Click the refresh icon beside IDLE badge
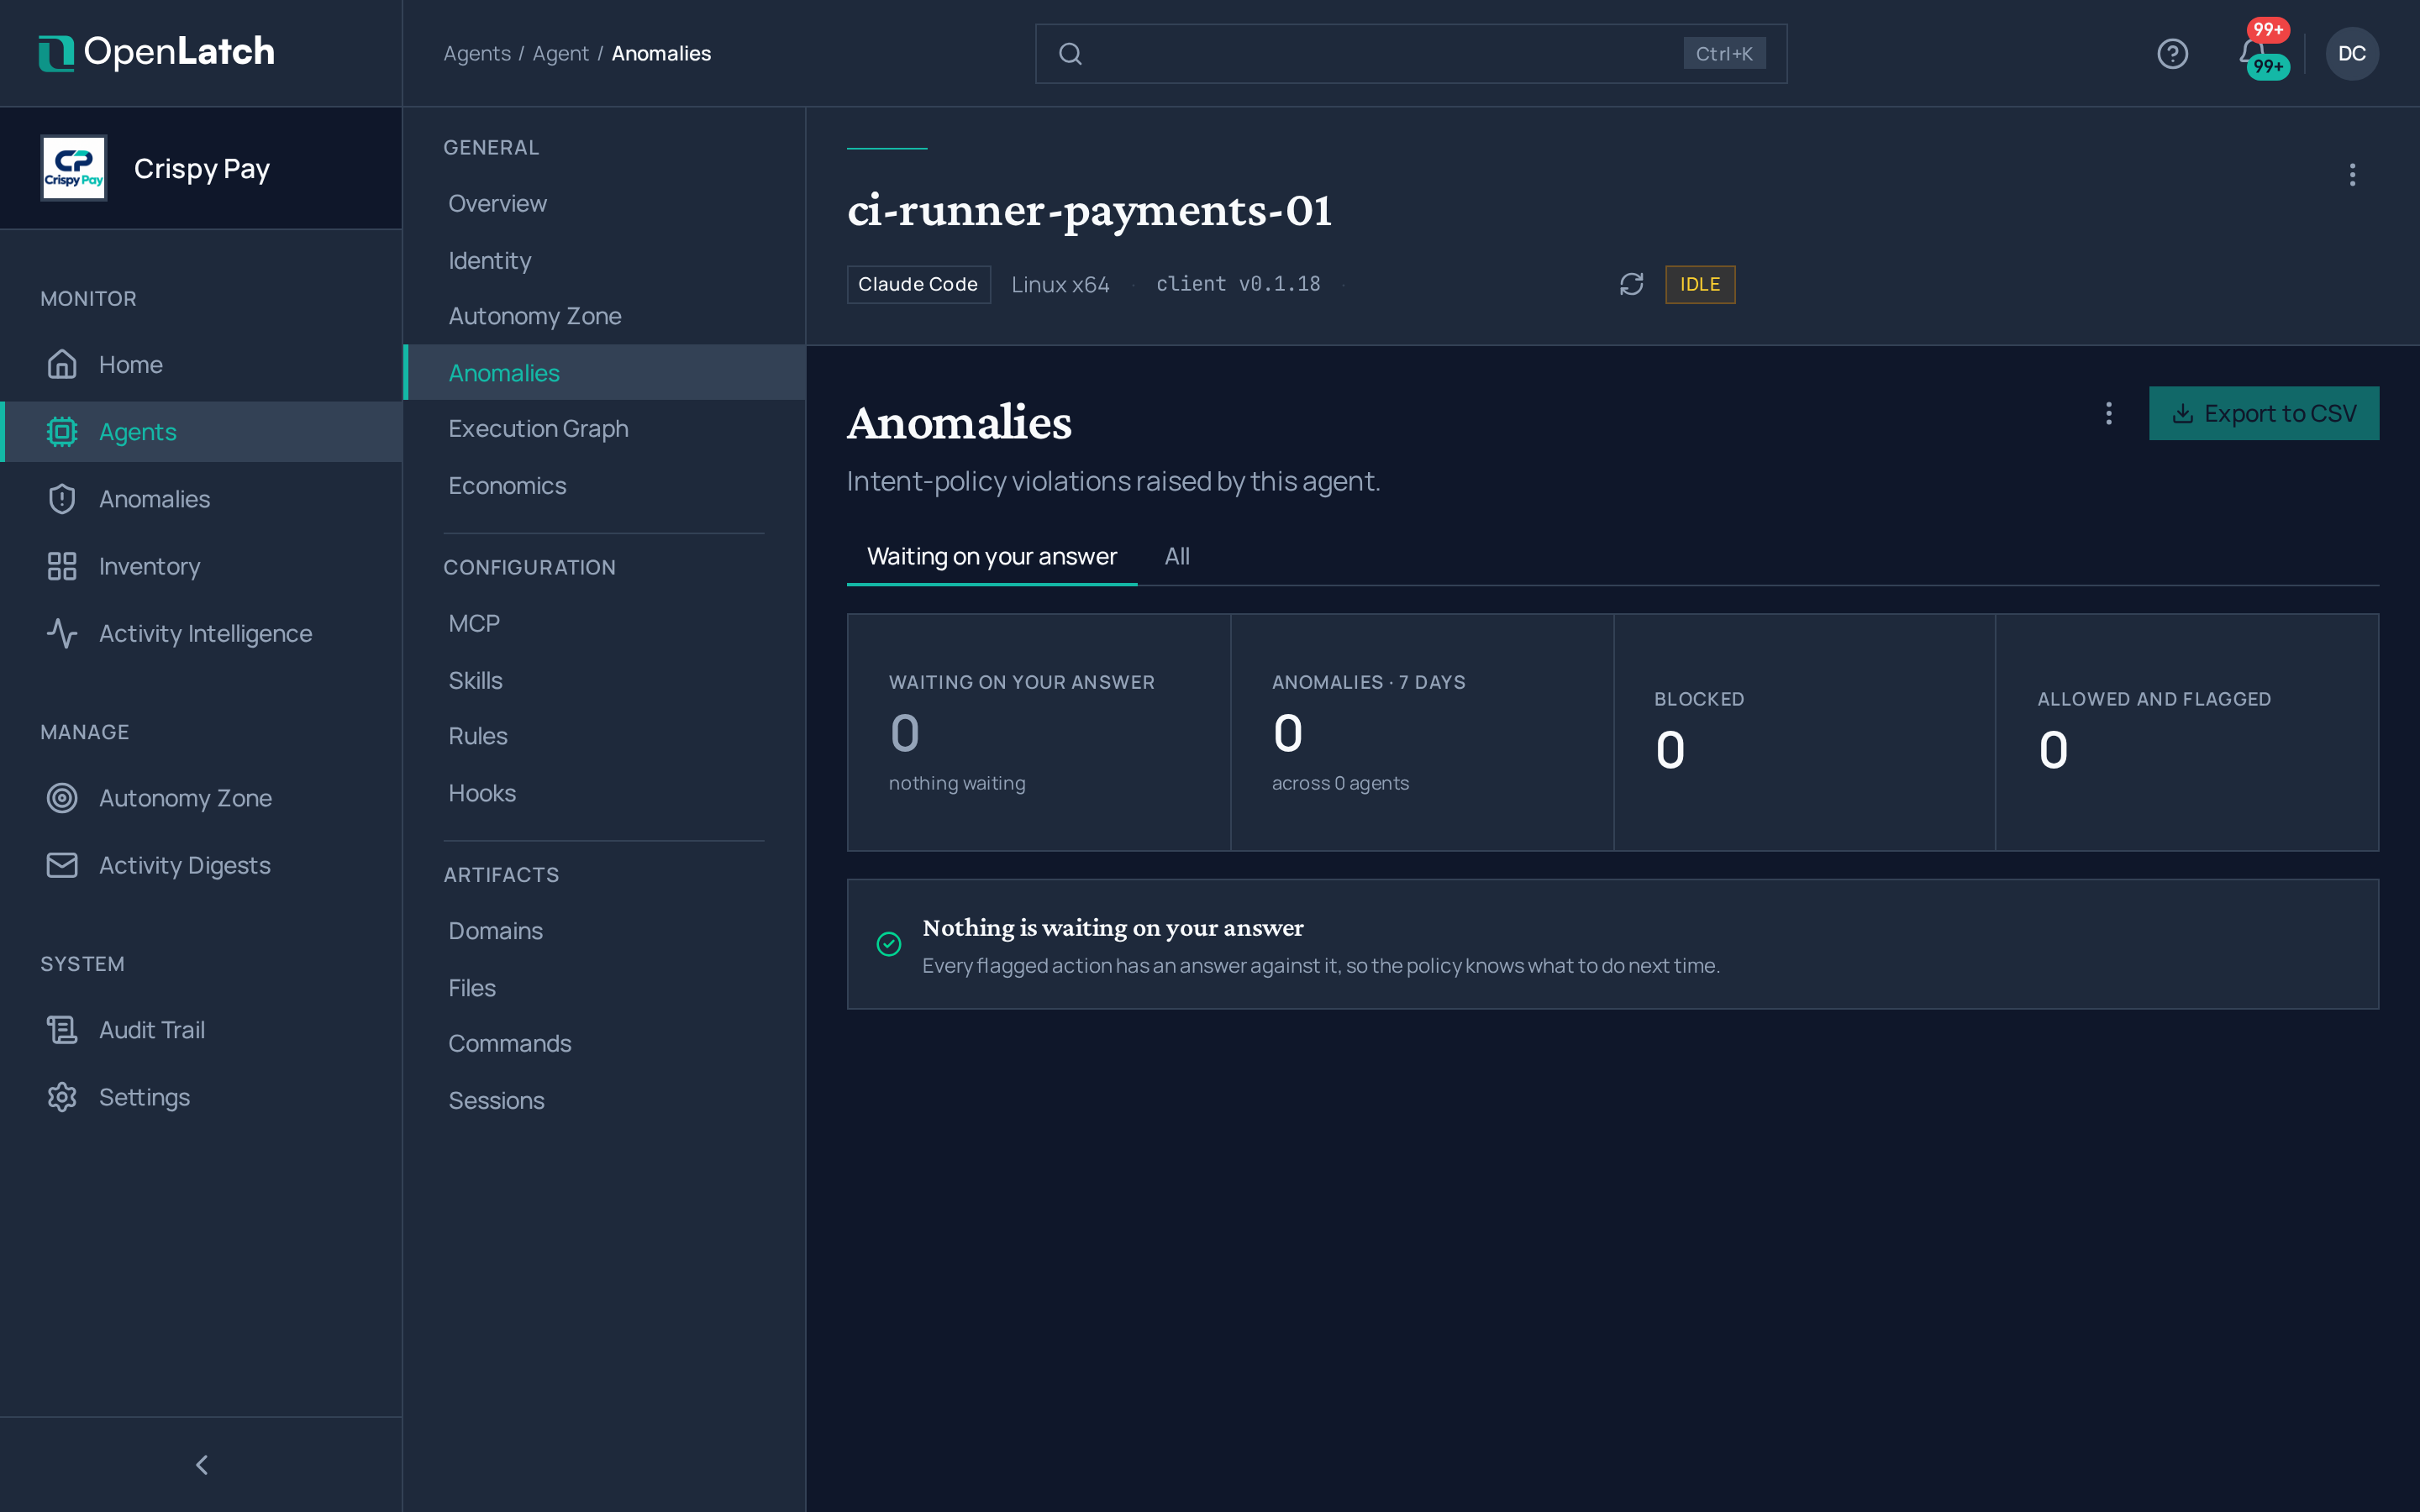 [x=1631, y=284]
